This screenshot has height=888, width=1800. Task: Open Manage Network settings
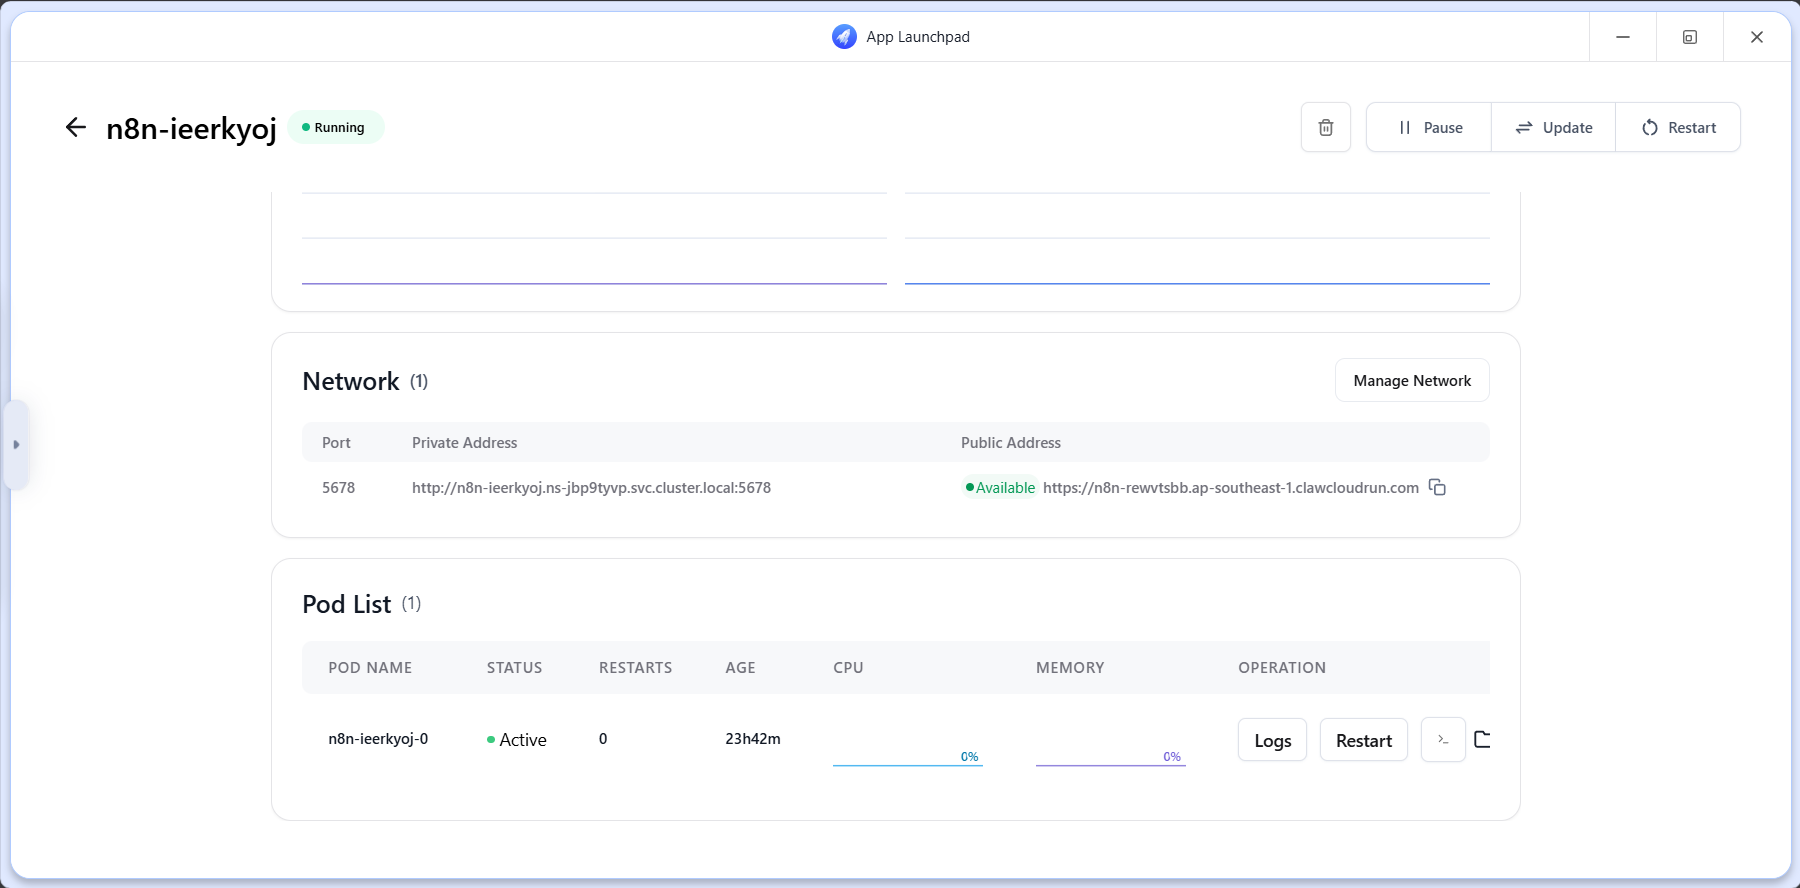click(x=1411, y=381)
